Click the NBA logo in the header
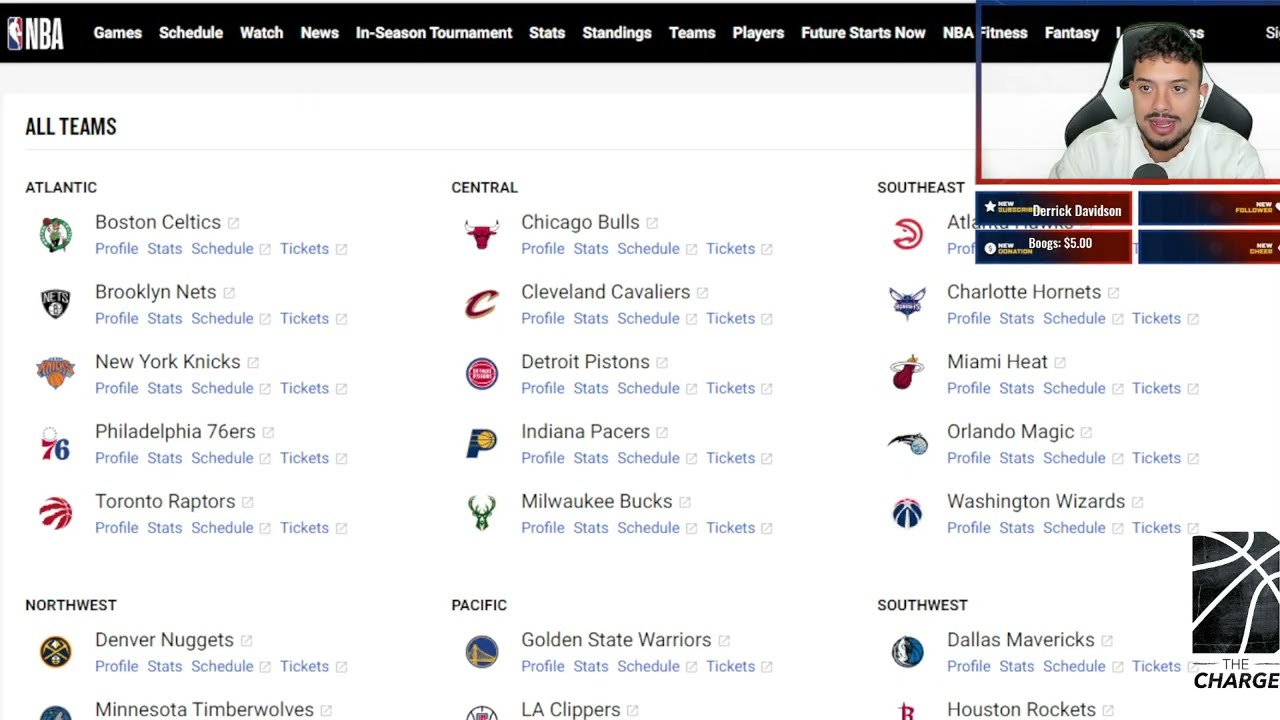The height and width of the screenshot is (720, 1280). (x=35, y=33)
